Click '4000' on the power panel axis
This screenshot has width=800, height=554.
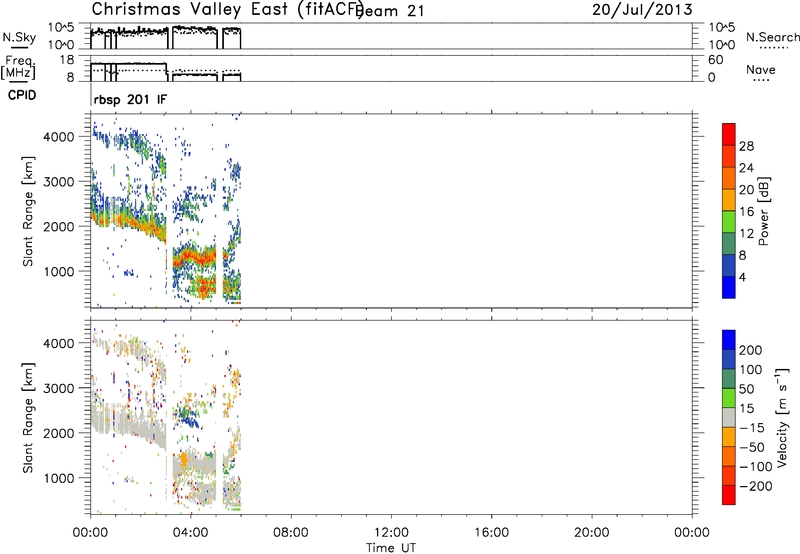(59, 137)
